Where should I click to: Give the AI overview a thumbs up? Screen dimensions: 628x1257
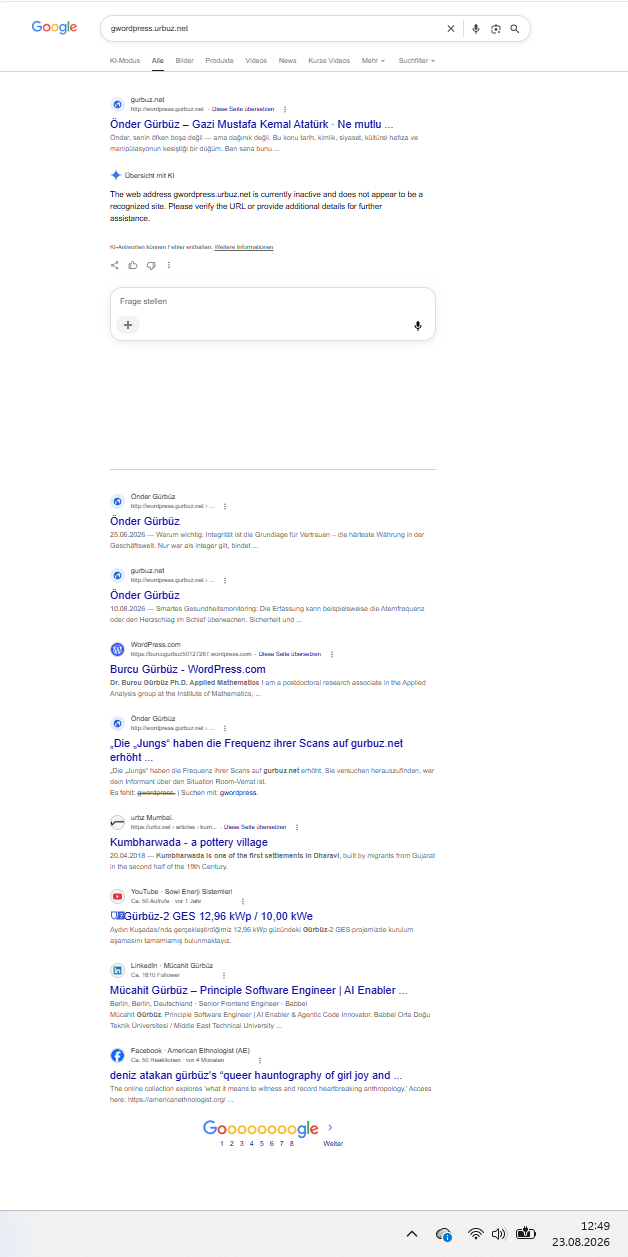(x=133, y=265)
